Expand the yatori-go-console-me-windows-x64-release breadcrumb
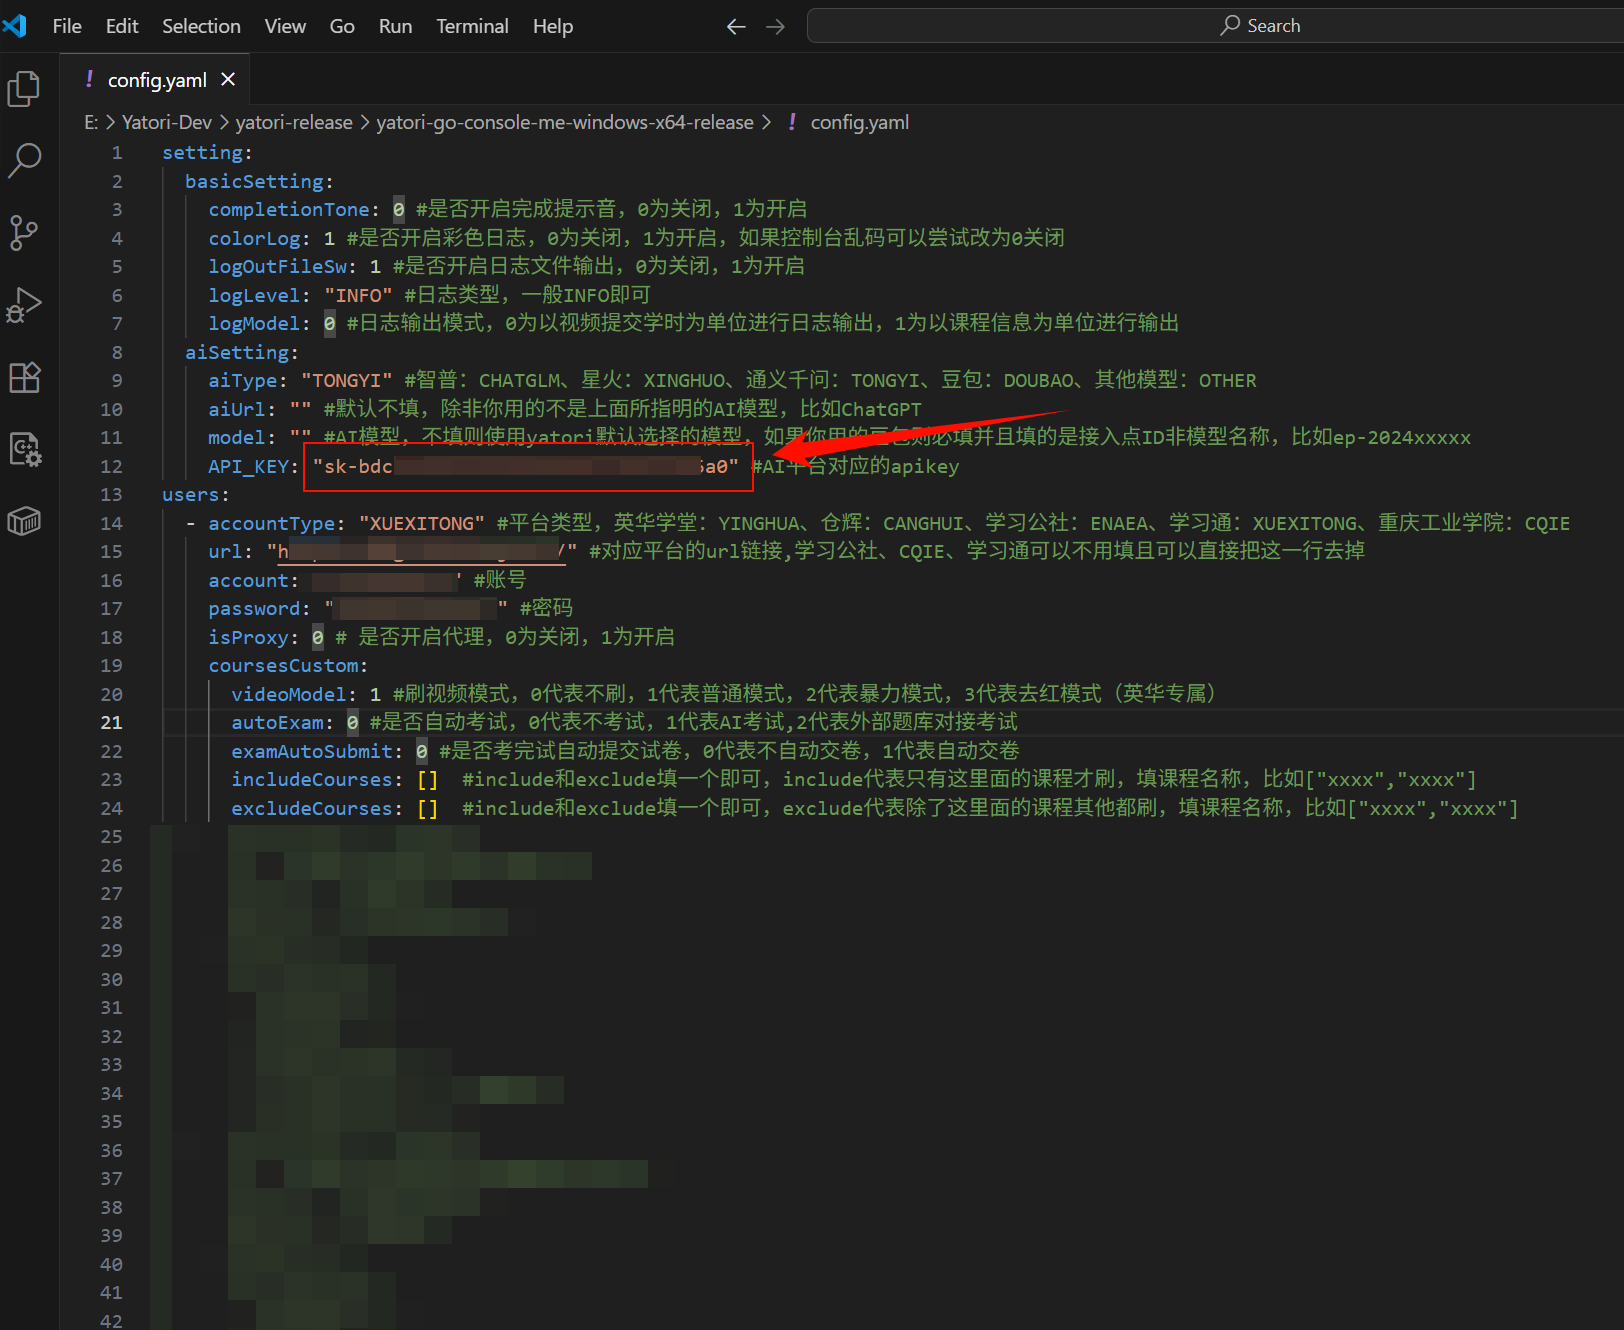1624x1330 pixels. click(564, 122)
